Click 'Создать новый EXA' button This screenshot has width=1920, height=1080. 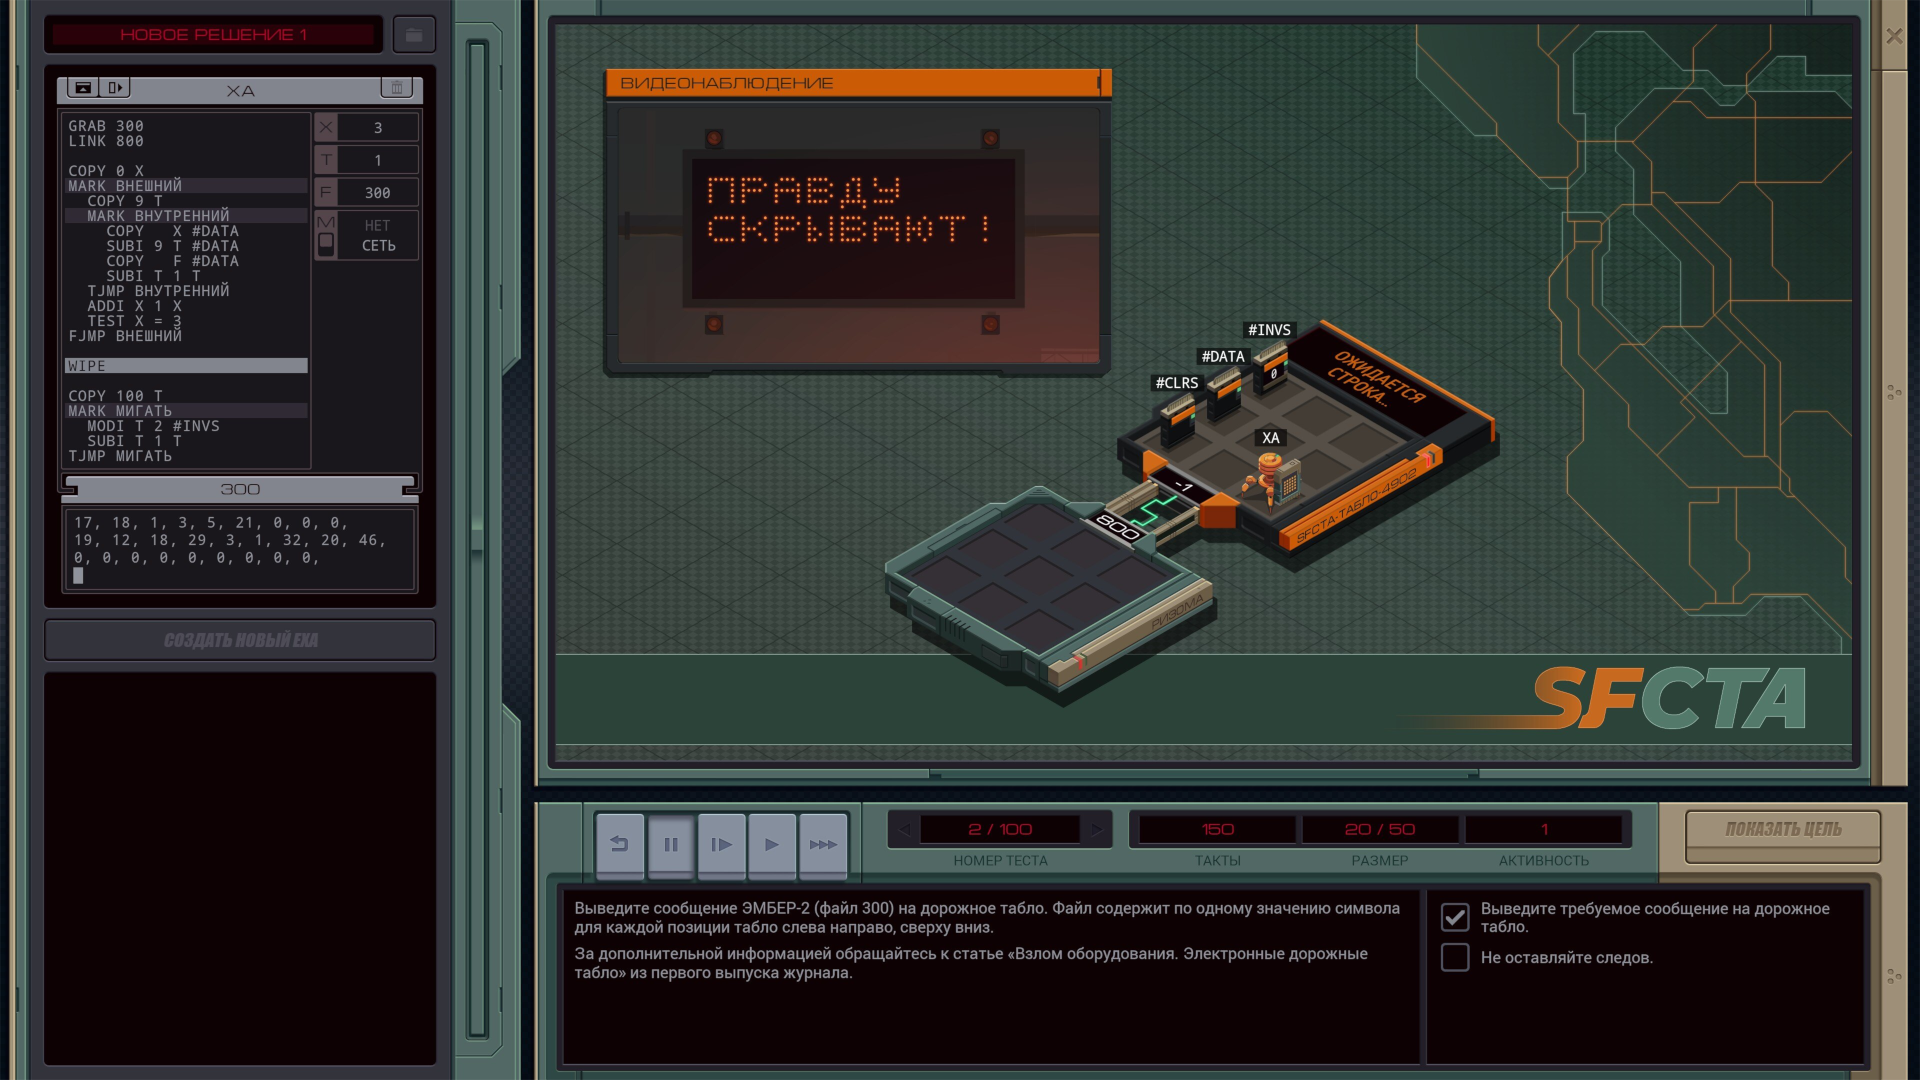(240, 640)
